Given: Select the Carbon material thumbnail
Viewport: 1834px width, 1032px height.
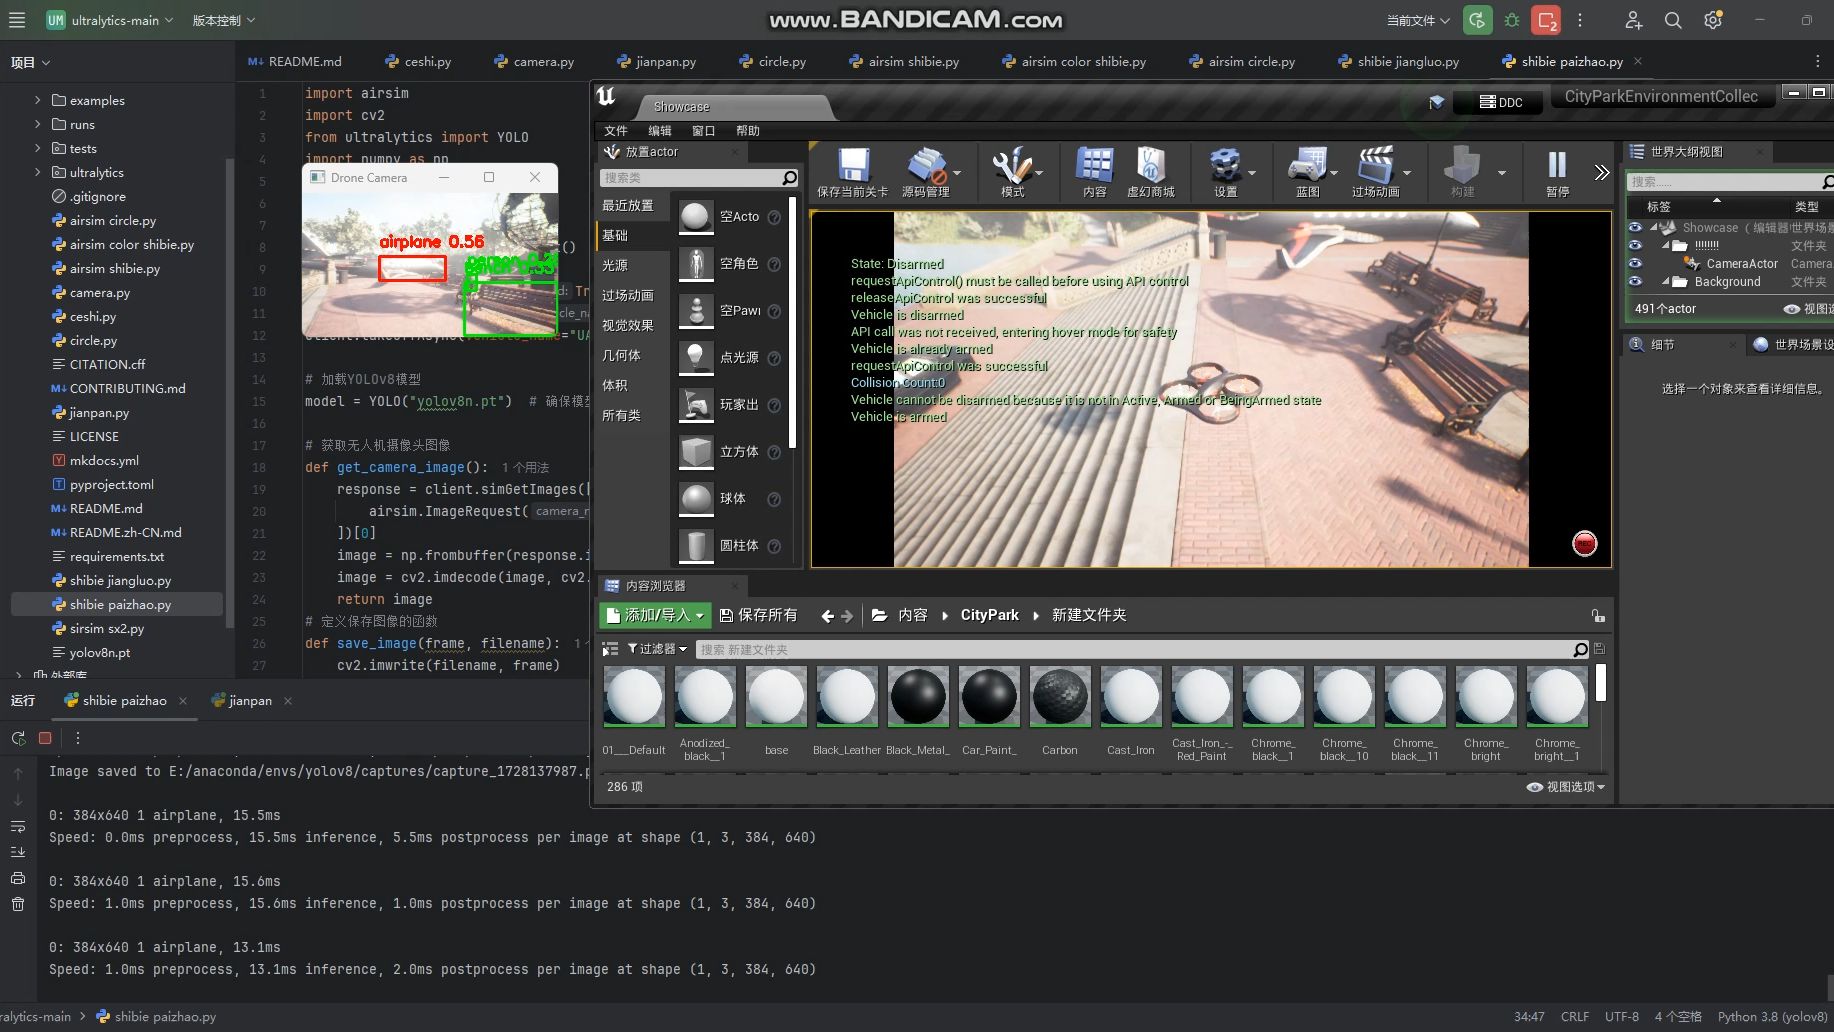Looking at the screenshot, I should [1059, 697].
